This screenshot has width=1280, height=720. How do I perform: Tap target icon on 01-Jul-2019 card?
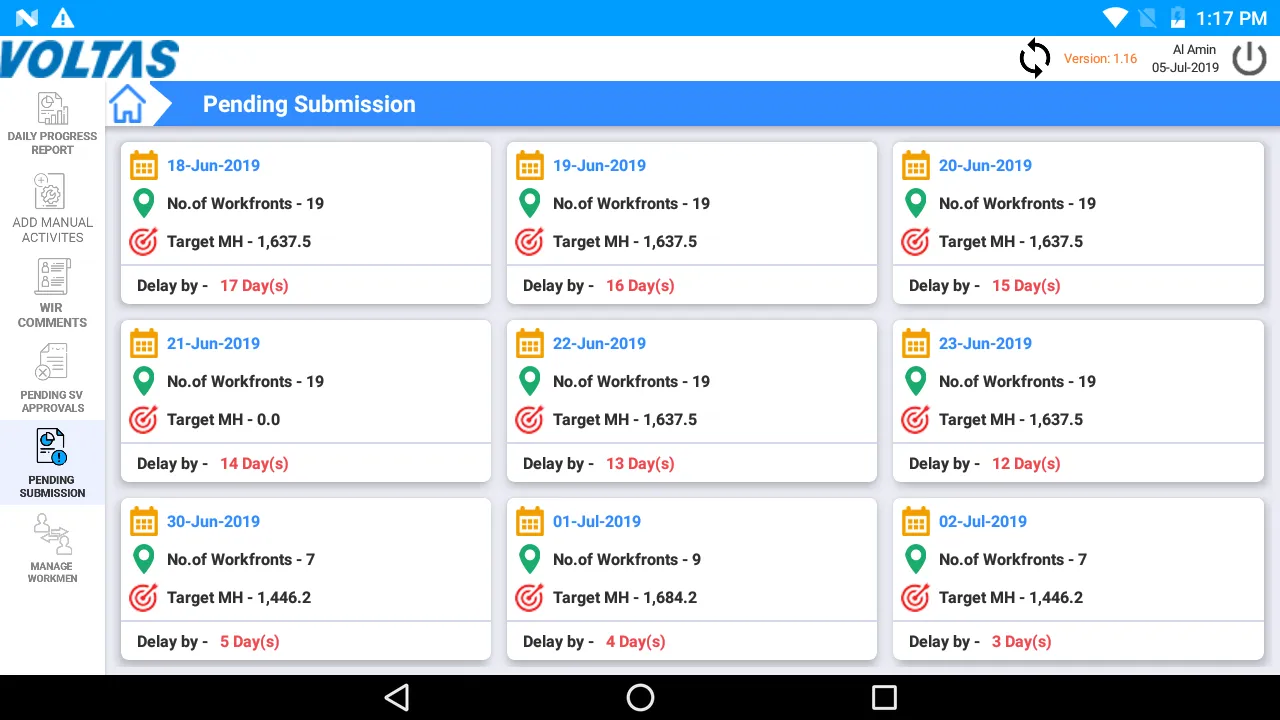530,598
